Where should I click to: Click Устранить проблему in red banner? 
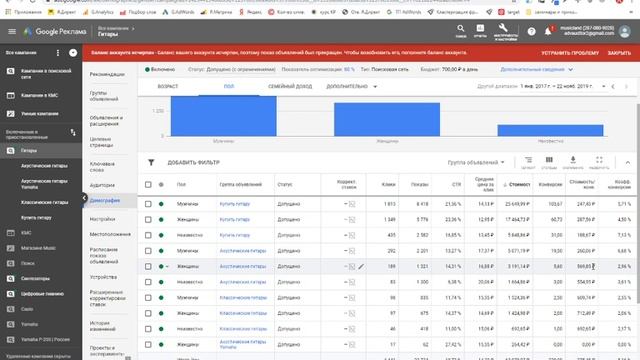coord(570,53)
